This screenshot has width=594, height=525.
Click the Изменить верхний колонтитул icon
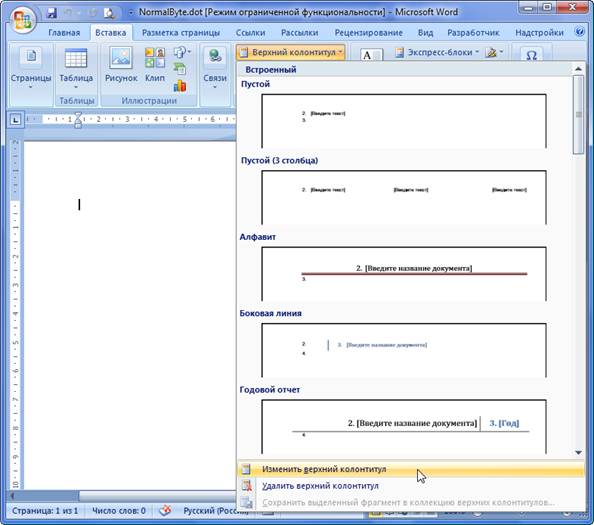click(x=246, y=469)
